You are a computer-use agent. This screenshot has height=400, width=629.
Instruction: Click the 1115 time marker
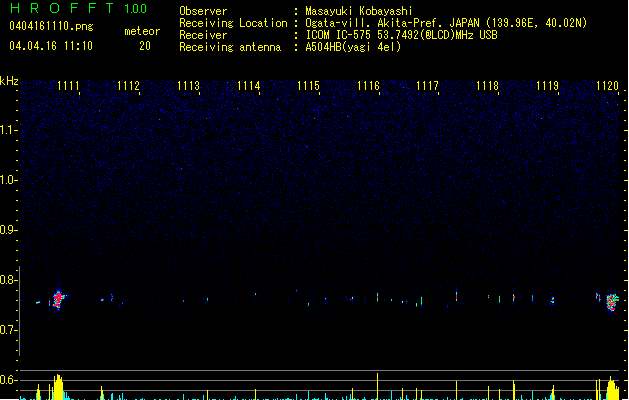[308, 86]
